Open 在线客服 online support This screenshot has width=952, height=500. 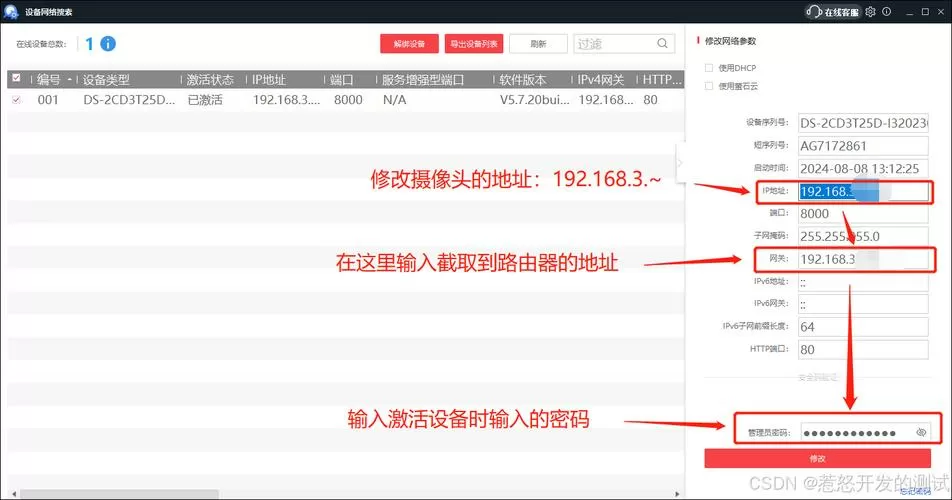pyautogui.click(x=833, y=12)
